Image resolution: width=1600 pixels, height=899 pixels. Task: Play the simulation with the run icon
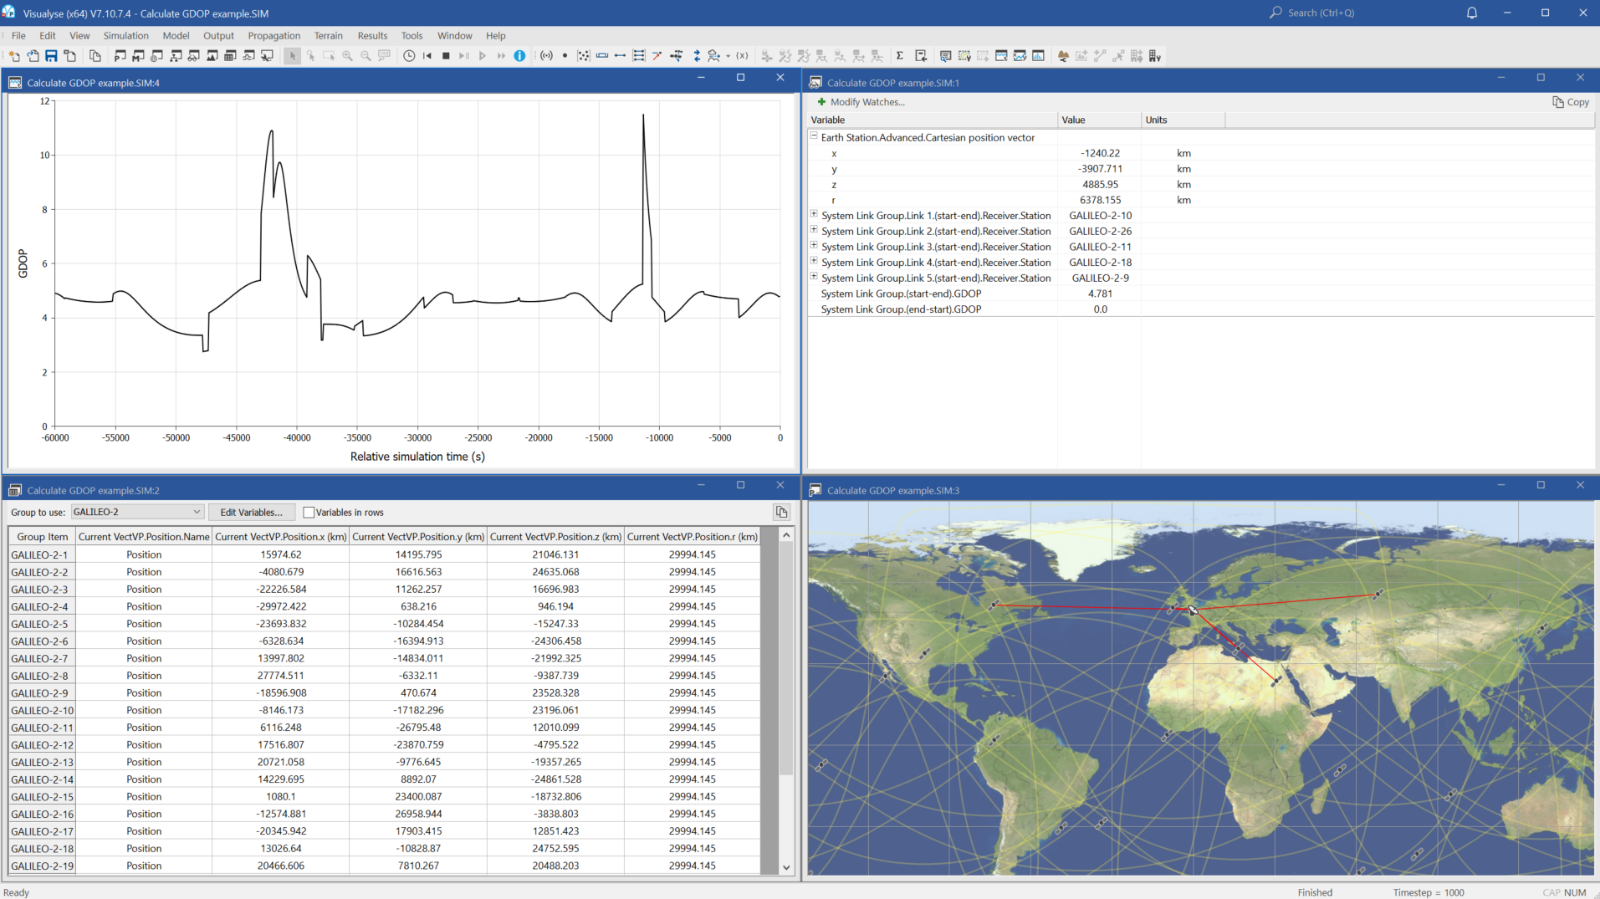pyautogui.click(x=482, y=56)
